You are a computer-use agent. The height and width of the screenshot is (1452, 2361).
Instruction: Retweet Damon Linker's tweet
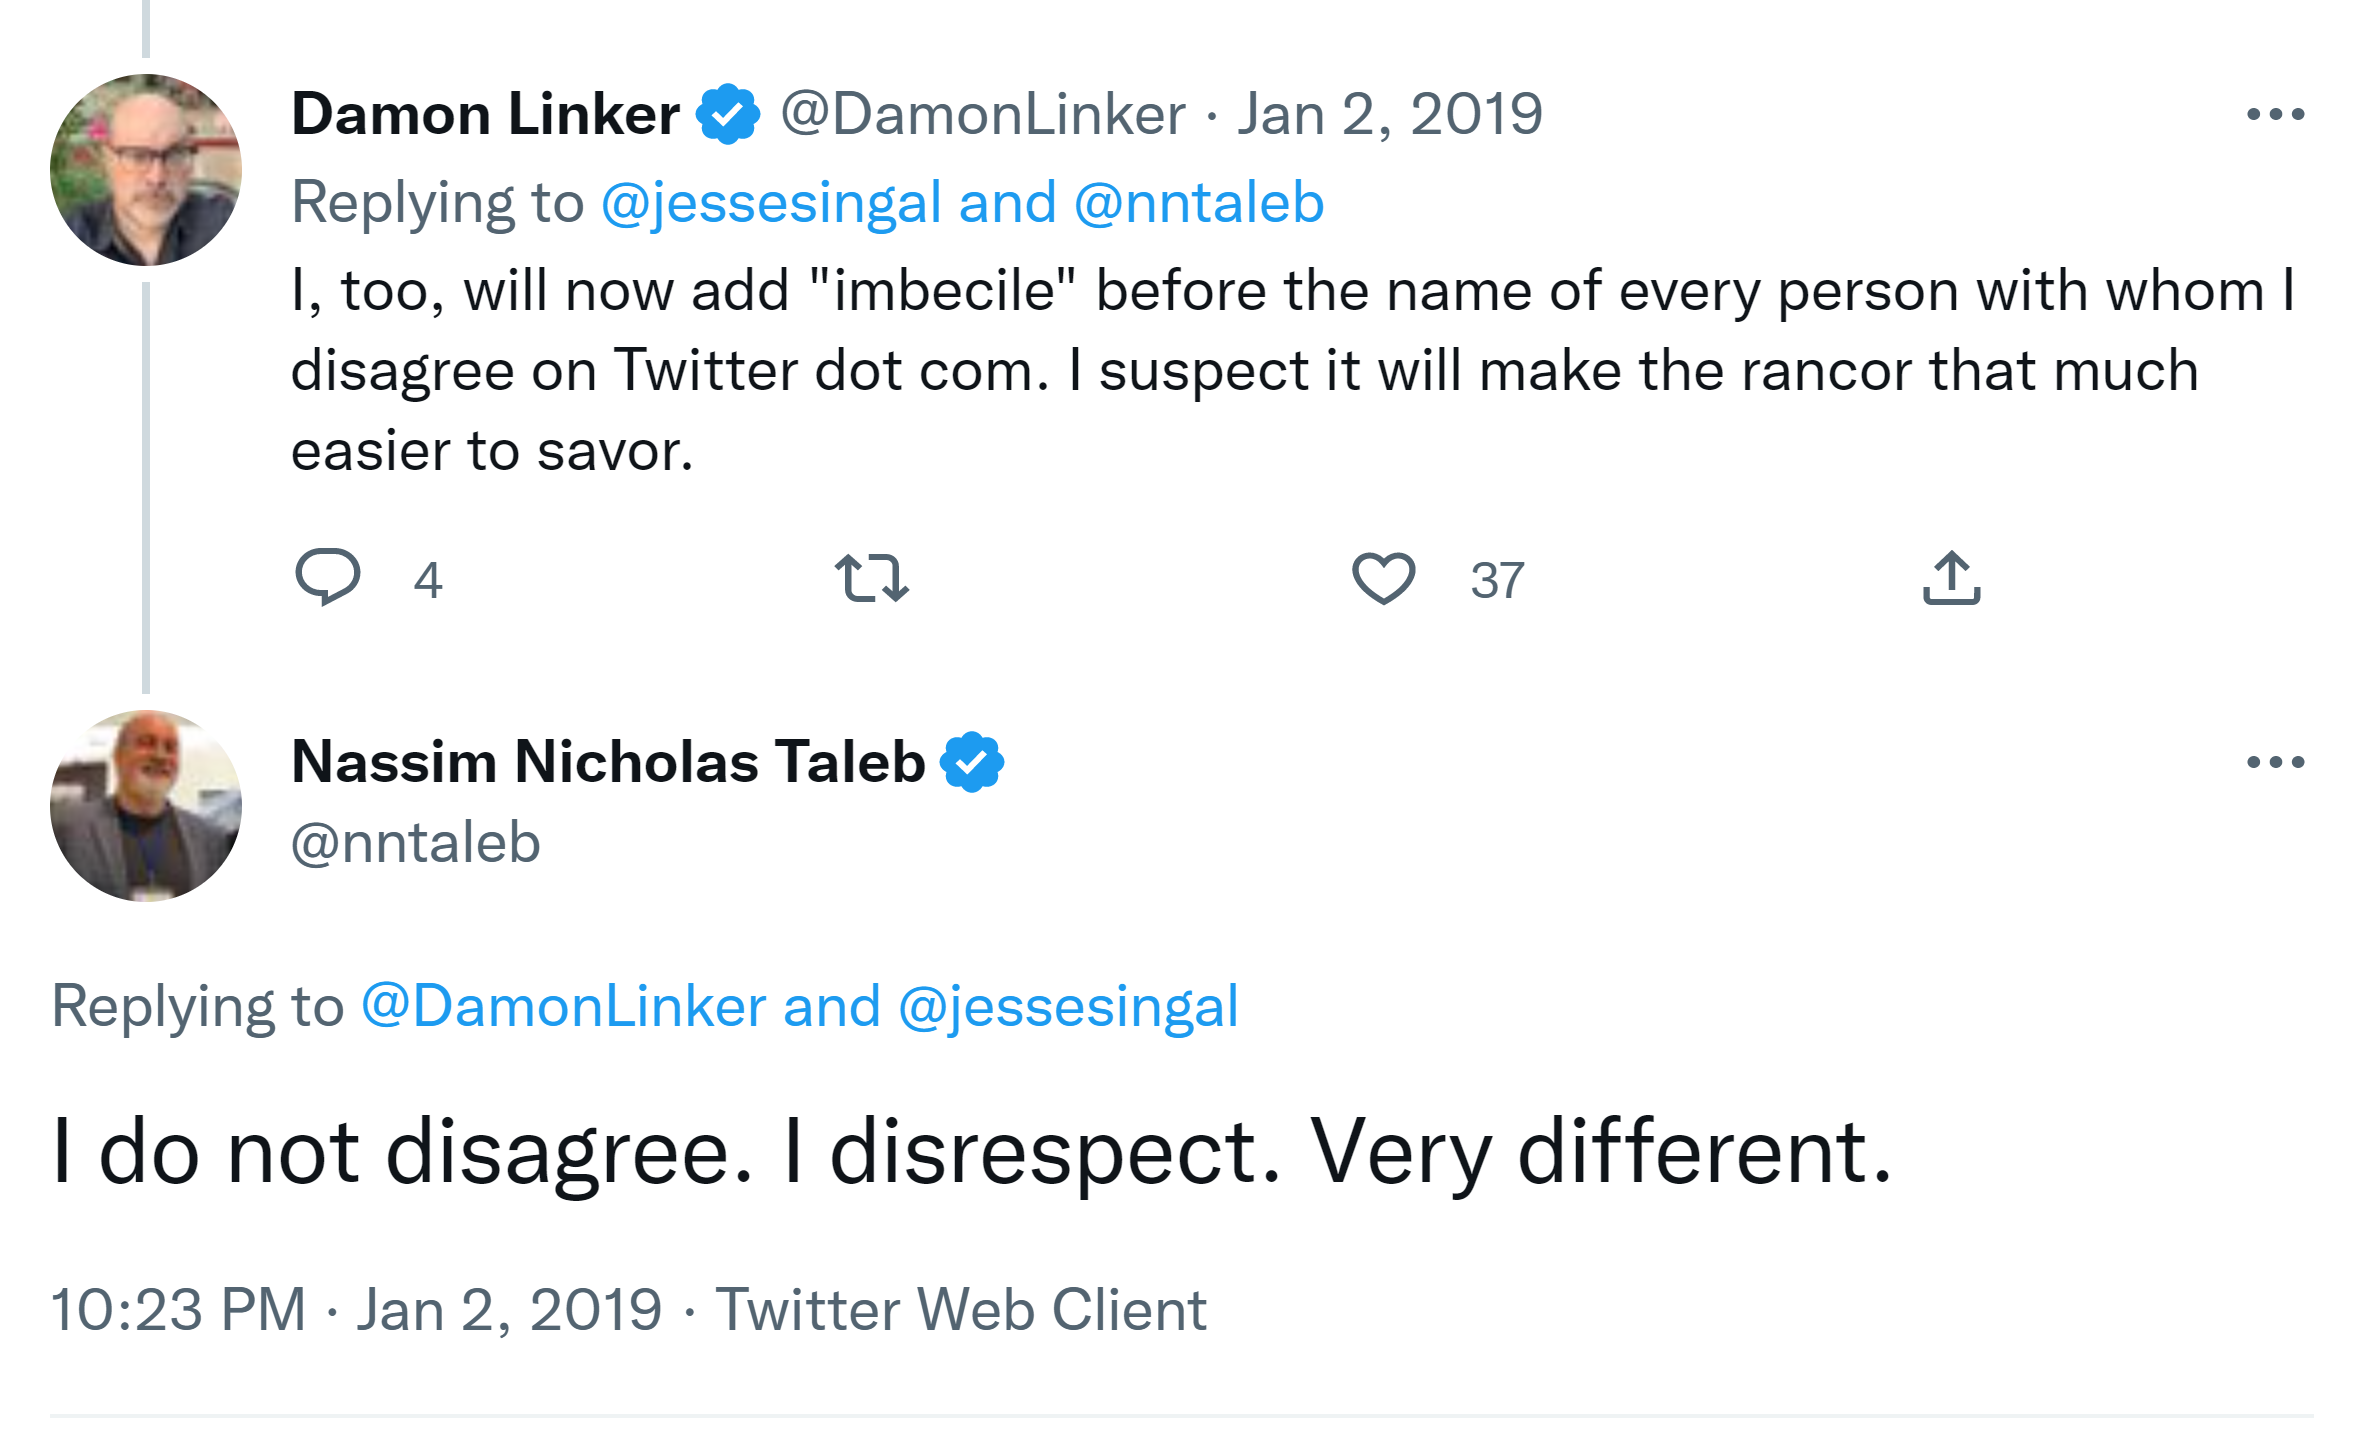coord(872,578)
